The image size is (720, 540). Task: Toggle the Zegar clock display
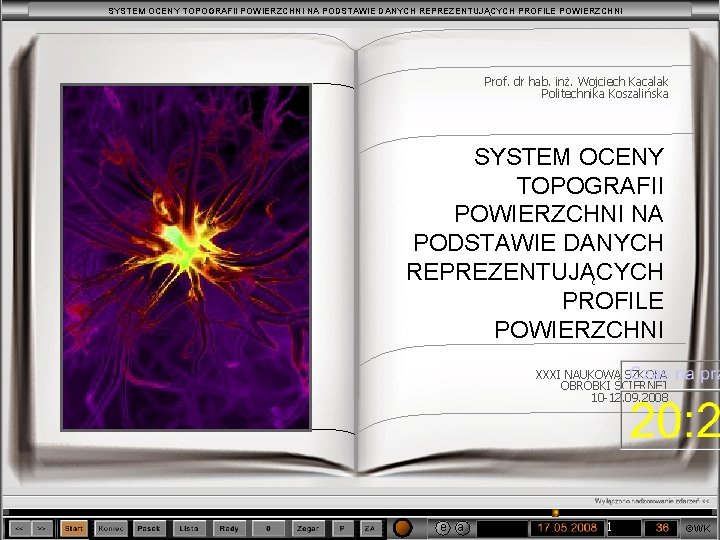click(308, 529)
